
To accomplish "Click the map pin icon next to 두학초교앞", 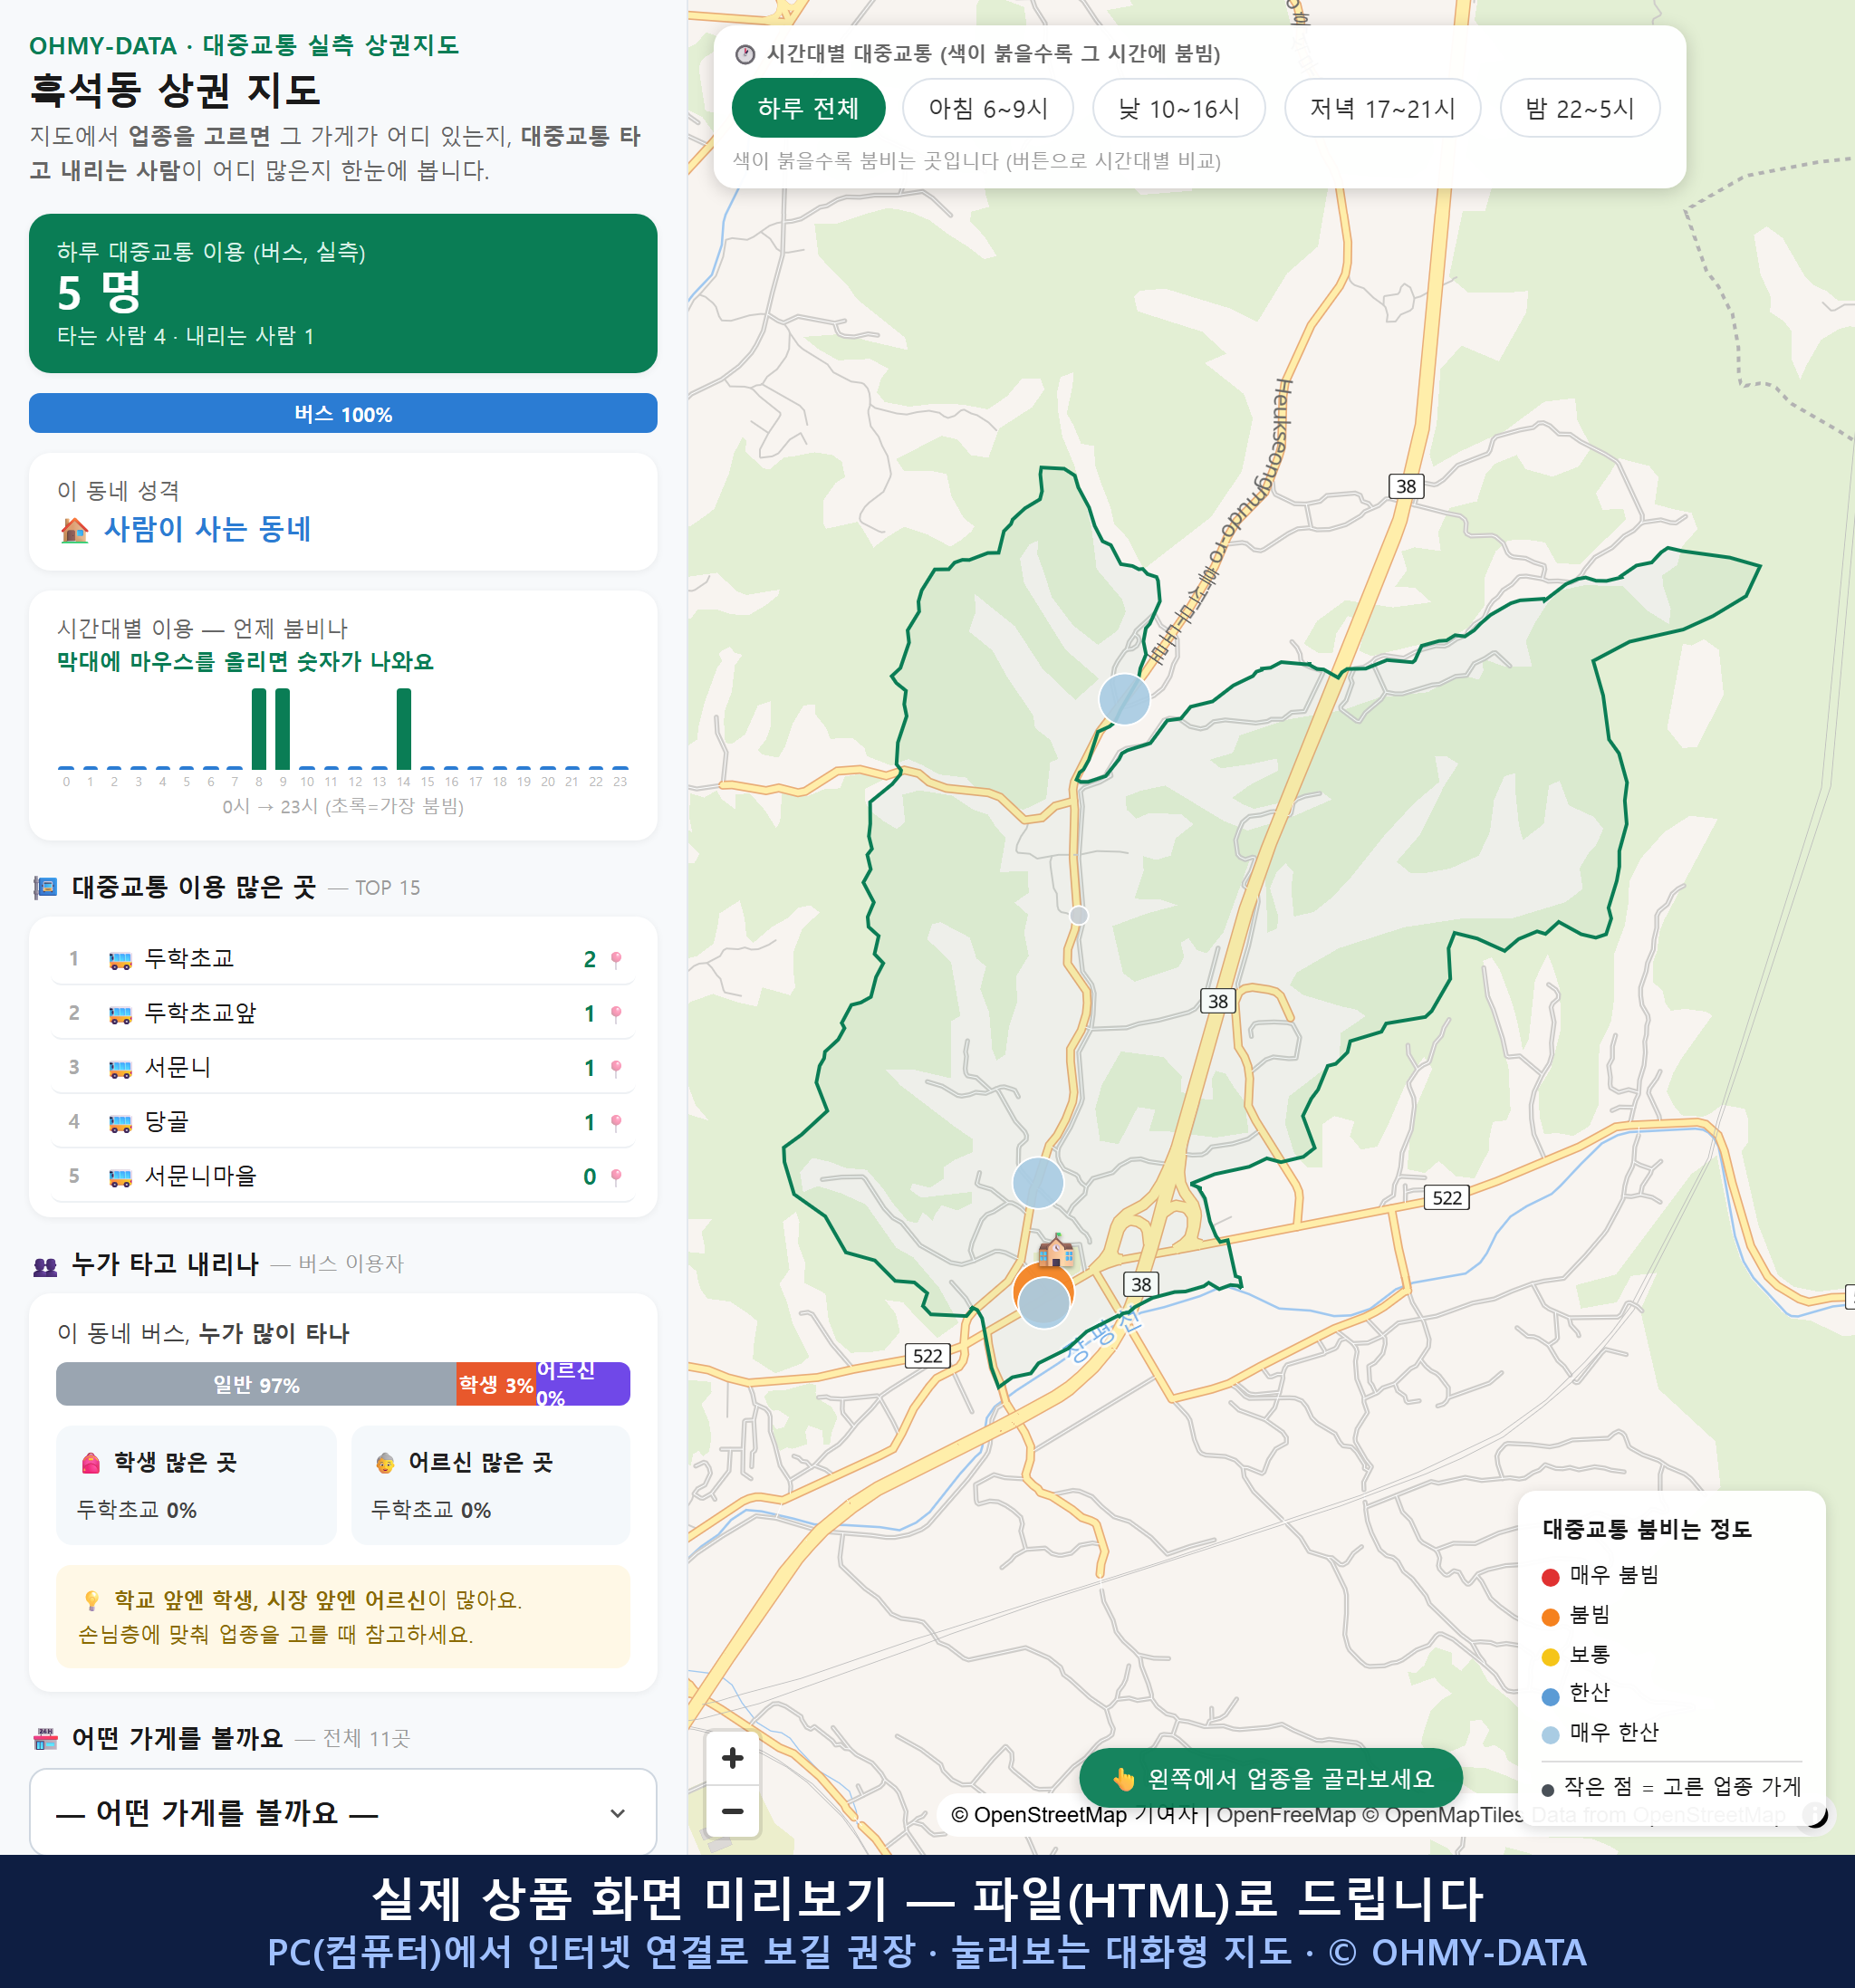I will click(616, 1014).
